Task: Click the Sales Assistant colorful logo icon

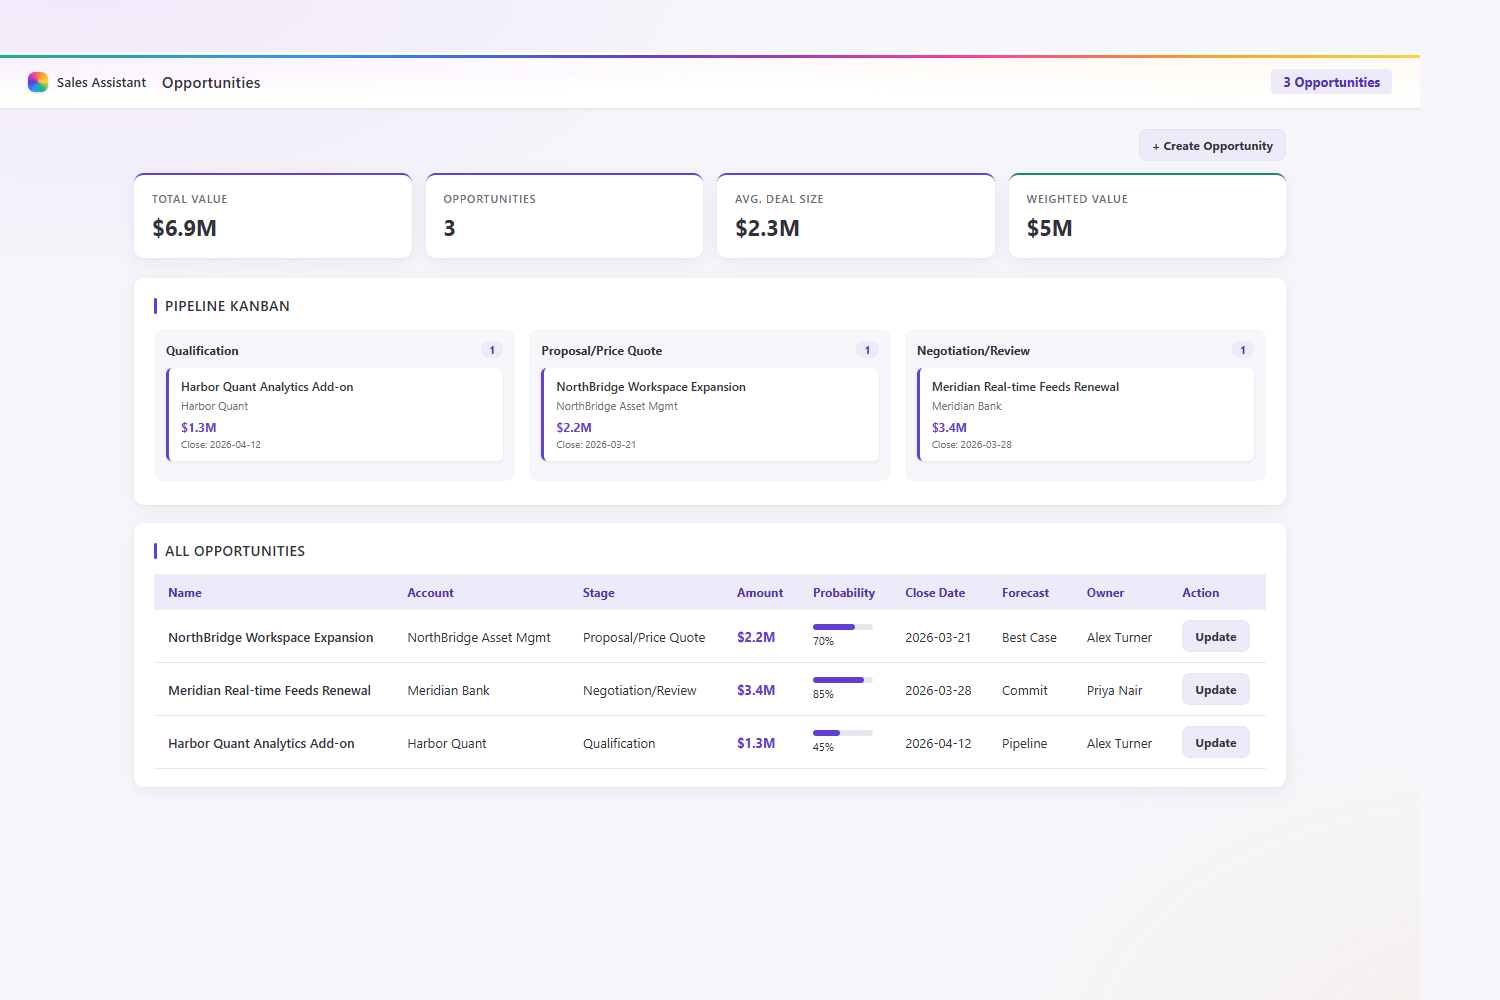Action: pos(38,82)
